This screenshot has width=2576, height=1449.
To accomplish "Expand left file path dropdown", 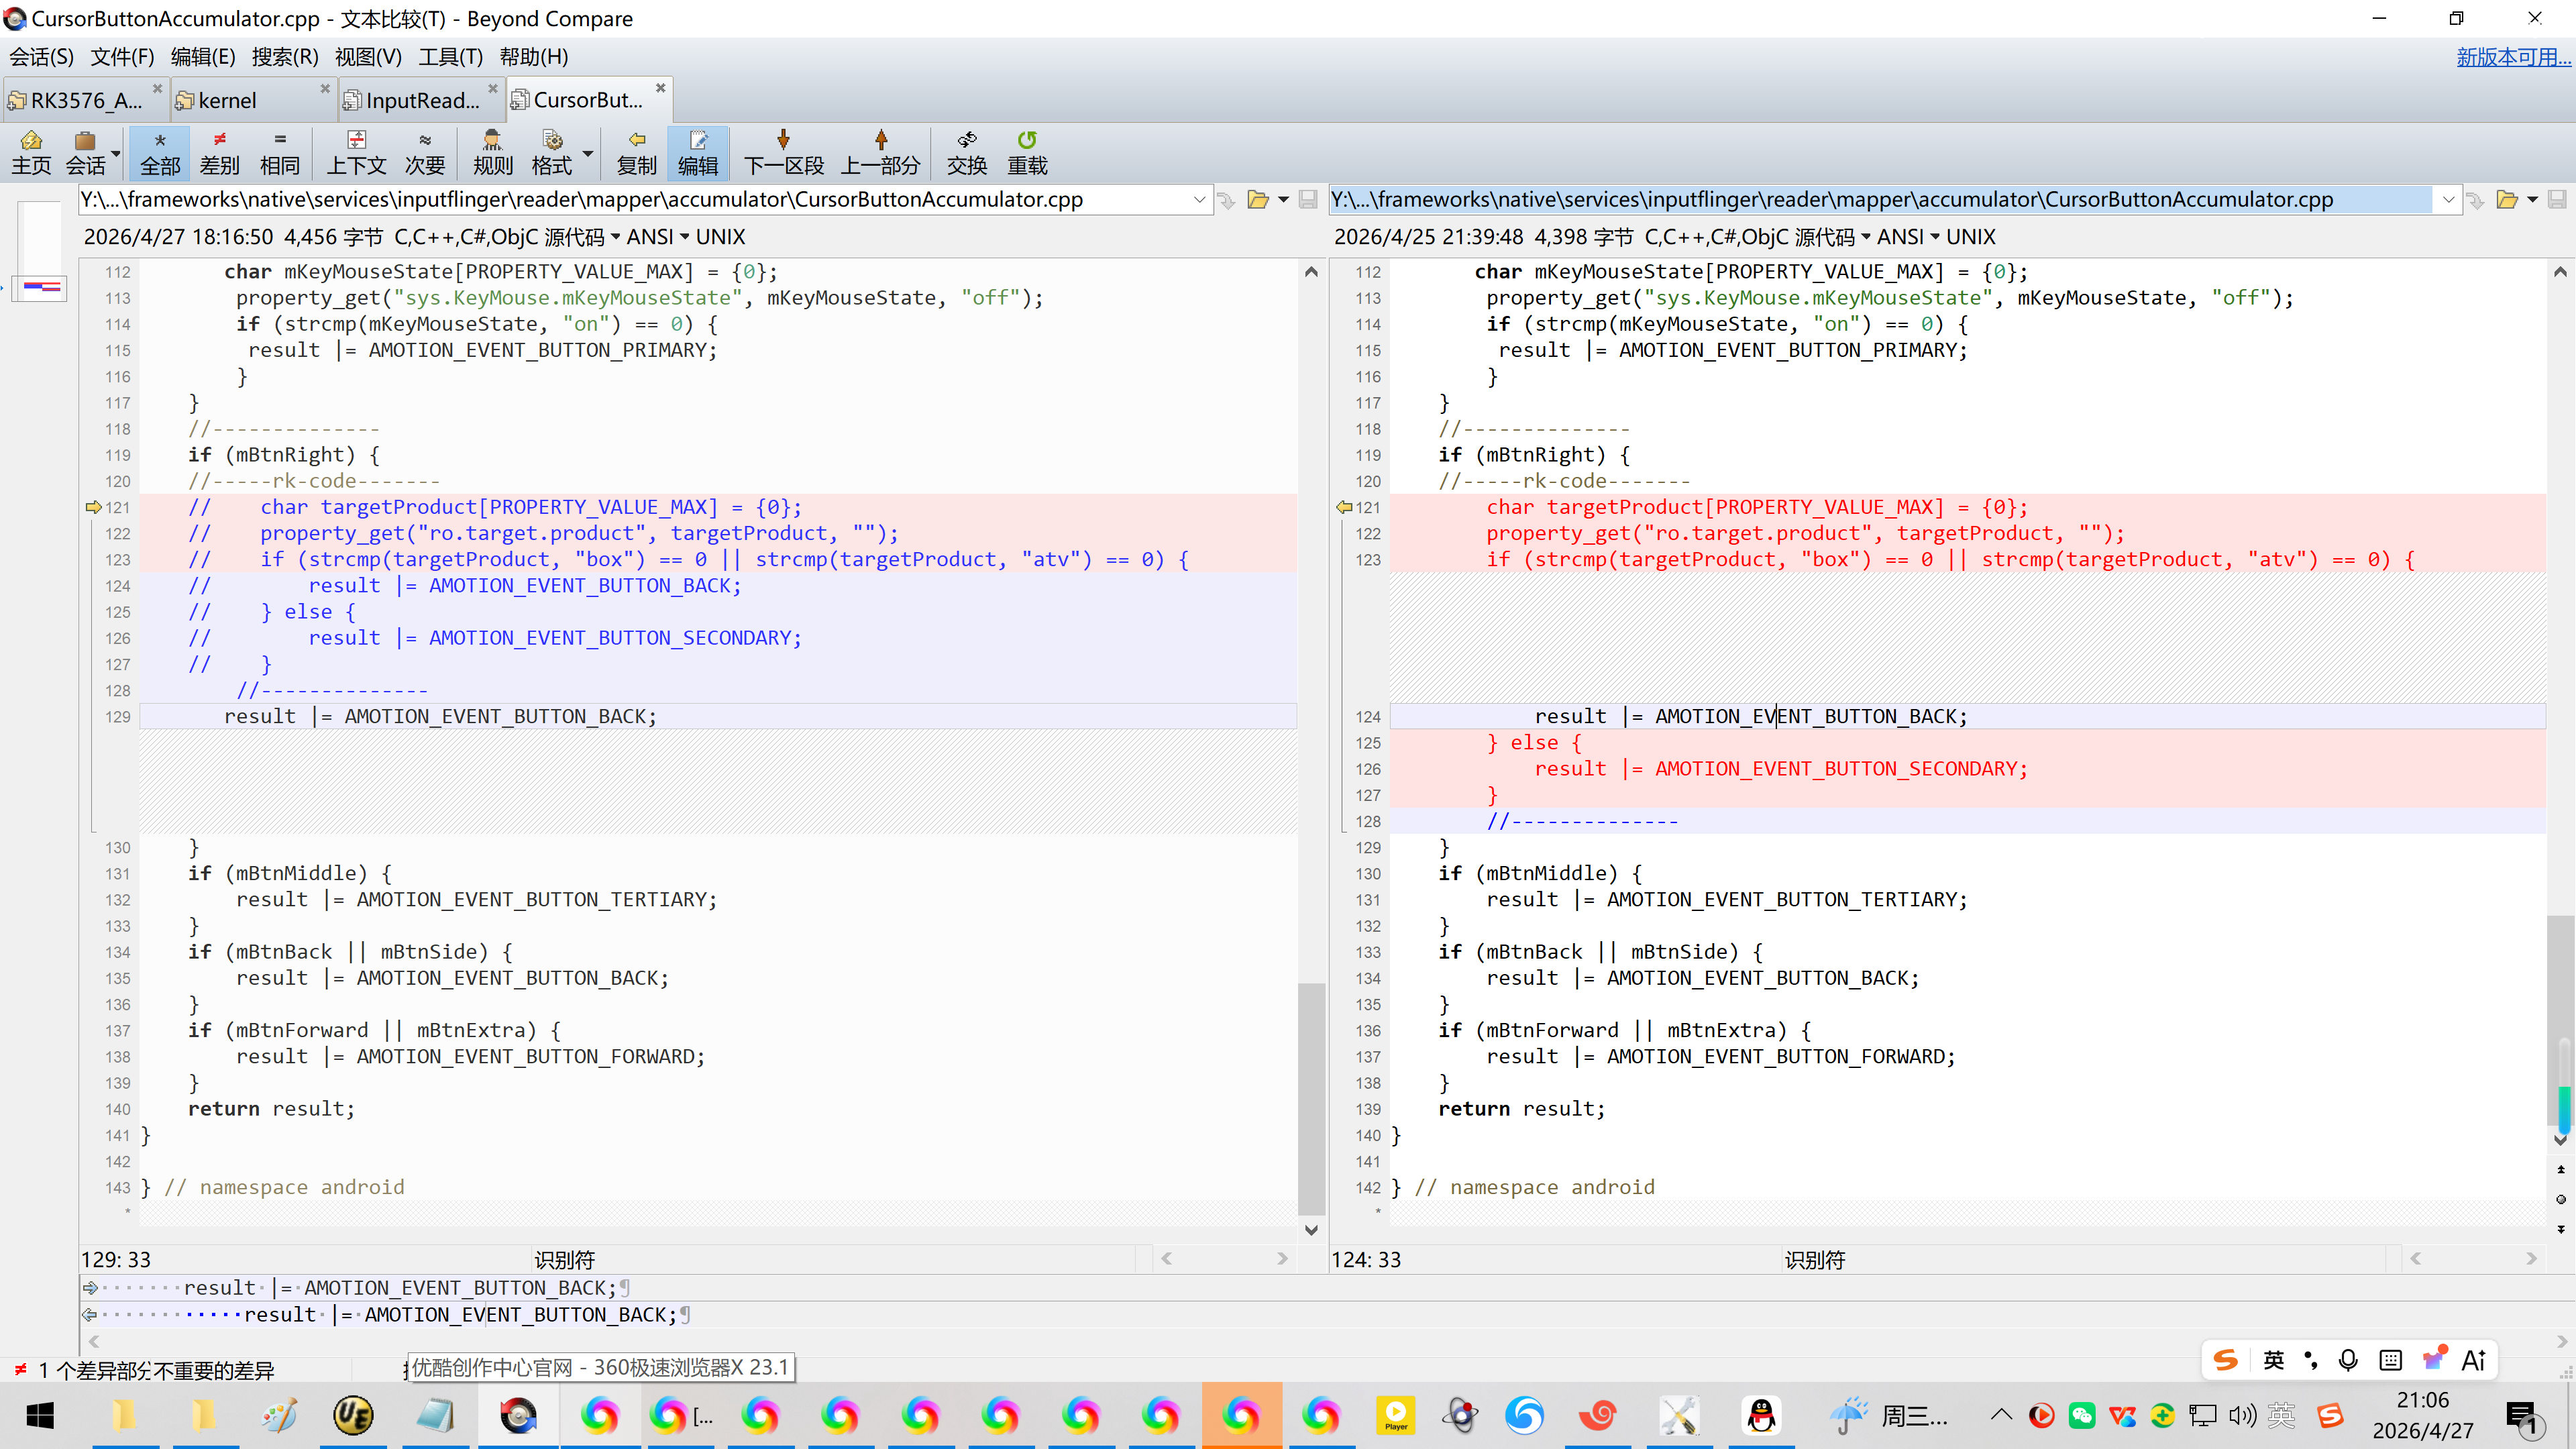I will click(1199, 200).
